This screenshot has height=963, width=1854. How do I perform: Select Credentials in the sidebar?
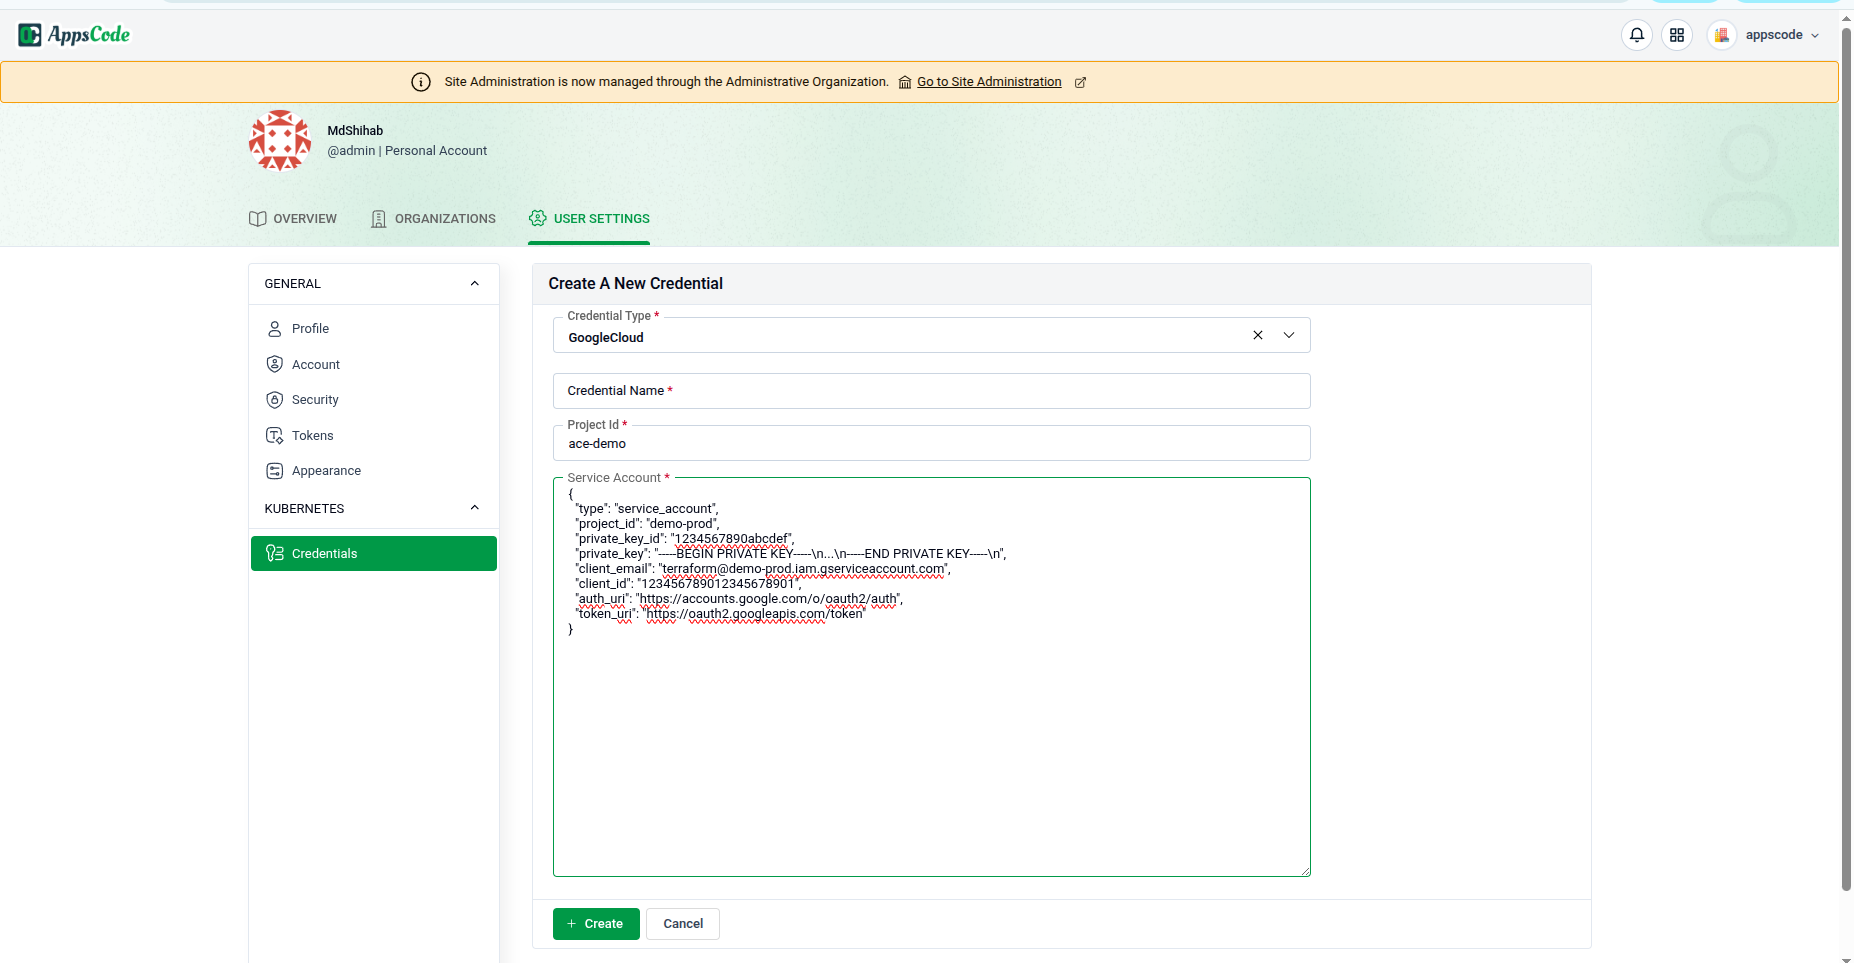(x=374, y=554)
